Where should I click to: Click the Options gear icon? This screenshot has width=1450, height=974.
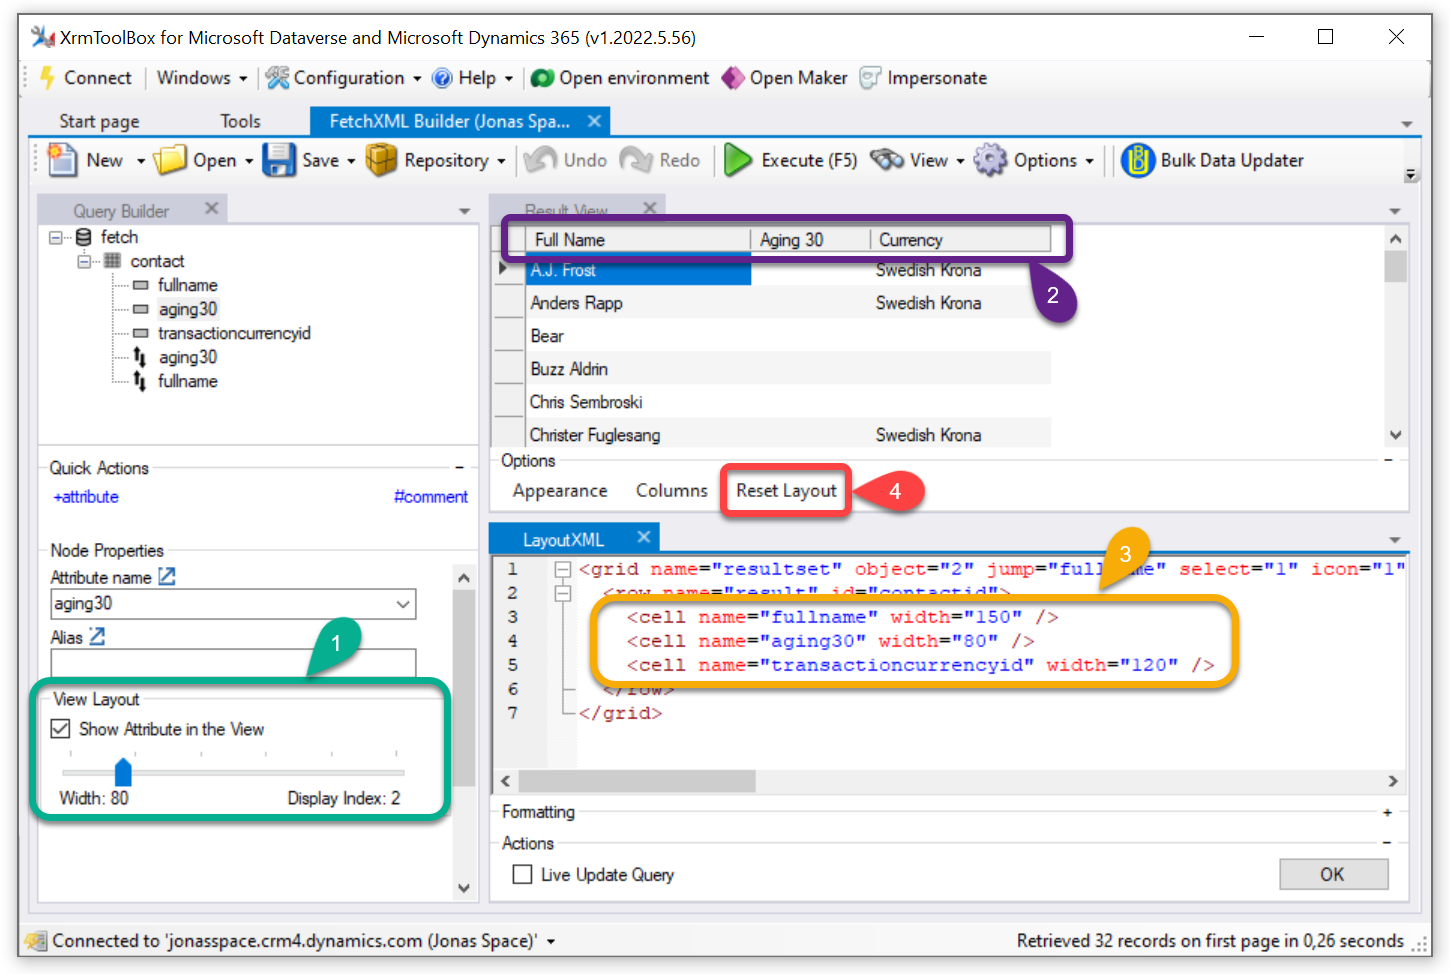990,160
